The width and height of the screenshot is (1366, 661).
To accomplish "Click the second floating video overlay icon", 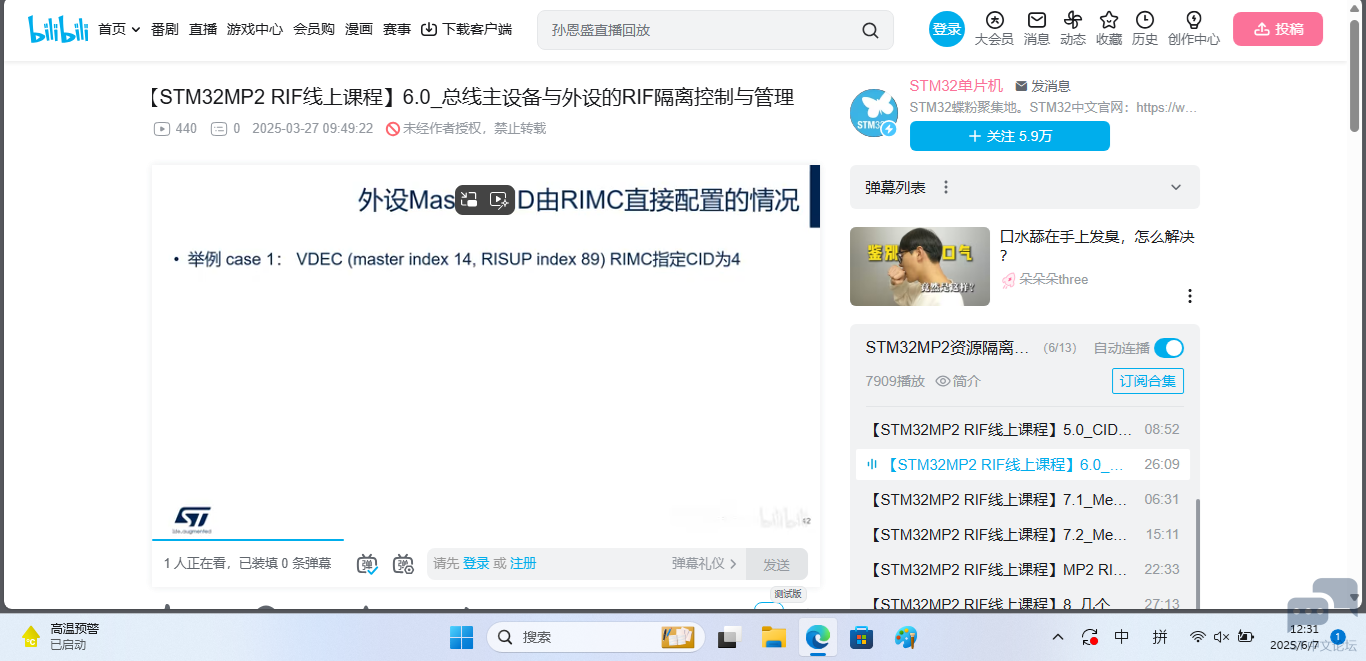I will click(499, 200).
